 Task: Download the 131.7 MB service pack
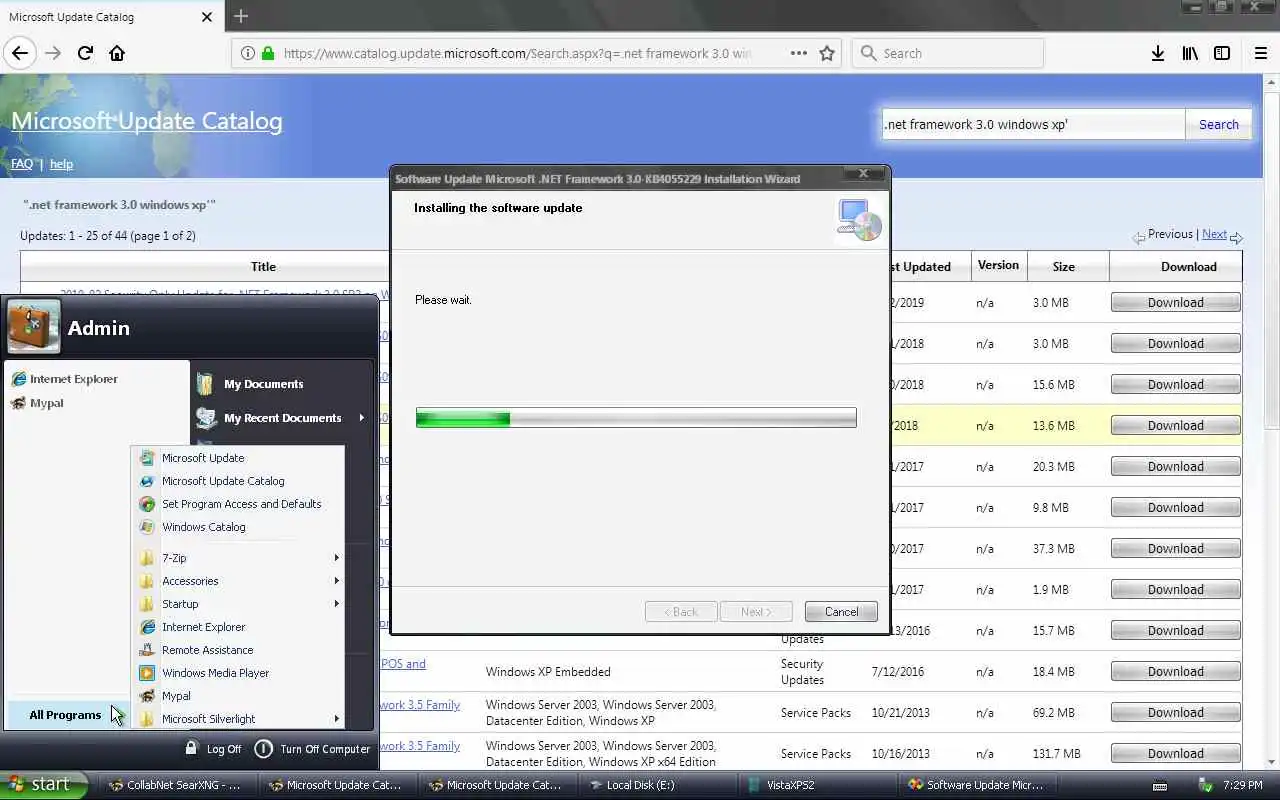(x=1176, y=754)
